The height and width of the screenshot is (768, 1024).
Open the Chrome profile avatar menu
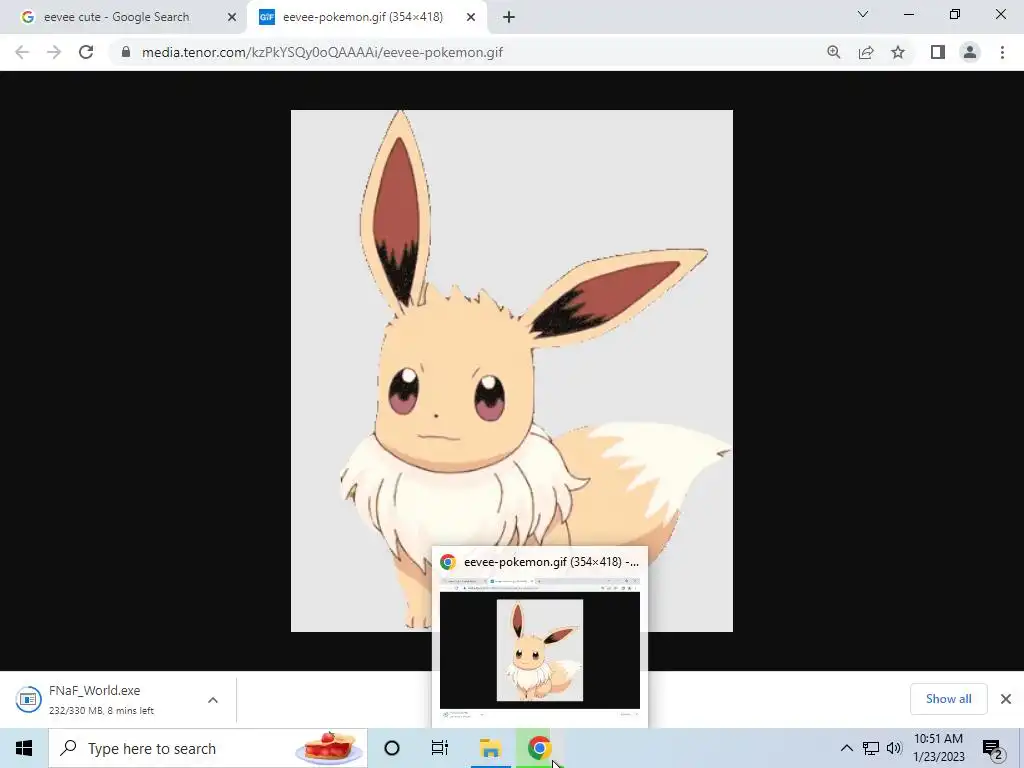point(970,52)
